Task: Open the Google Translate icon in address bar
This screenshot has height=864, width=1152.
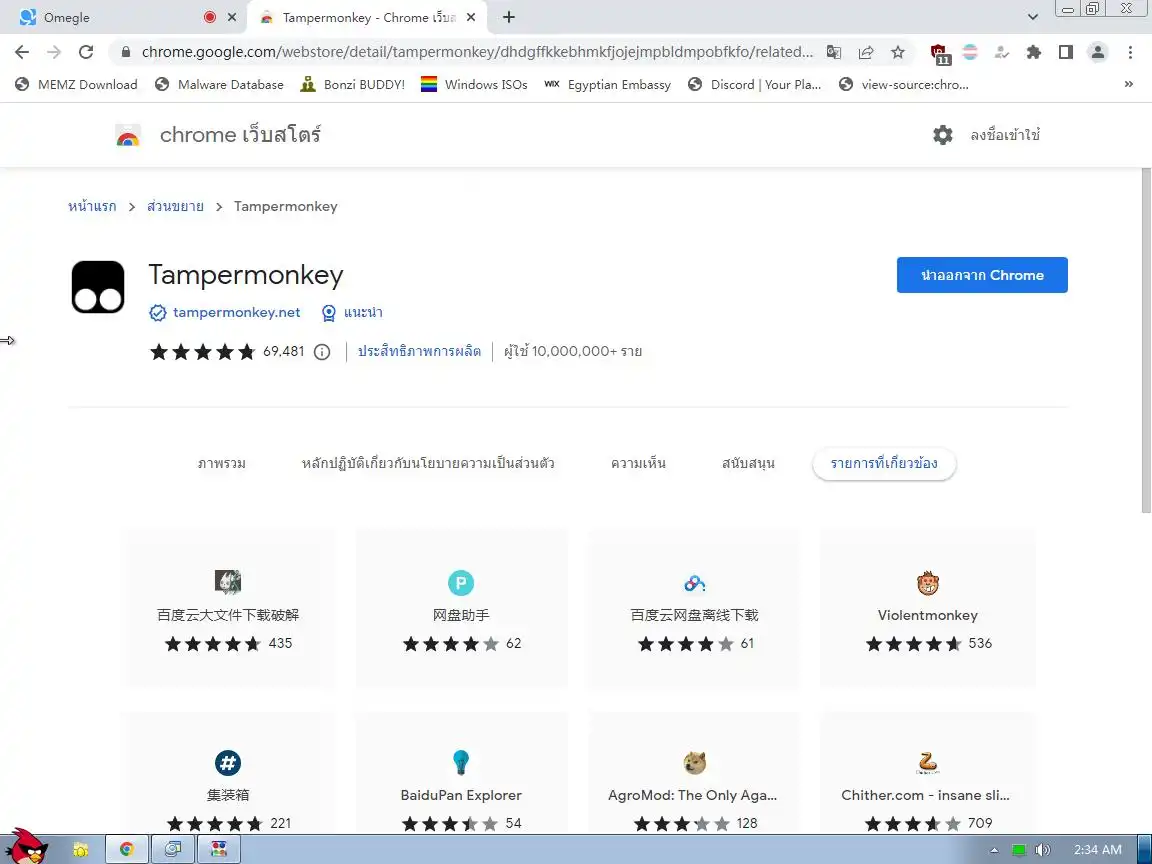Action: click(834, 52)
